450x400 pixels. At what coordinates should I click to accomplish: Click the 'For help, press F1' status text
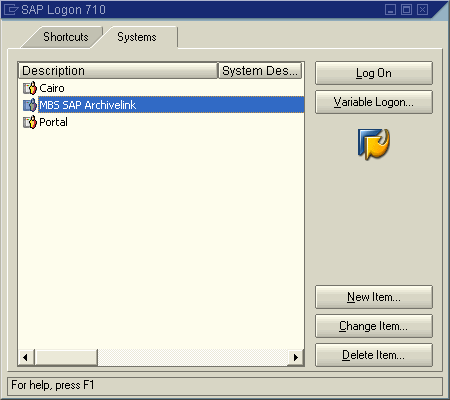tap(53, 385)
